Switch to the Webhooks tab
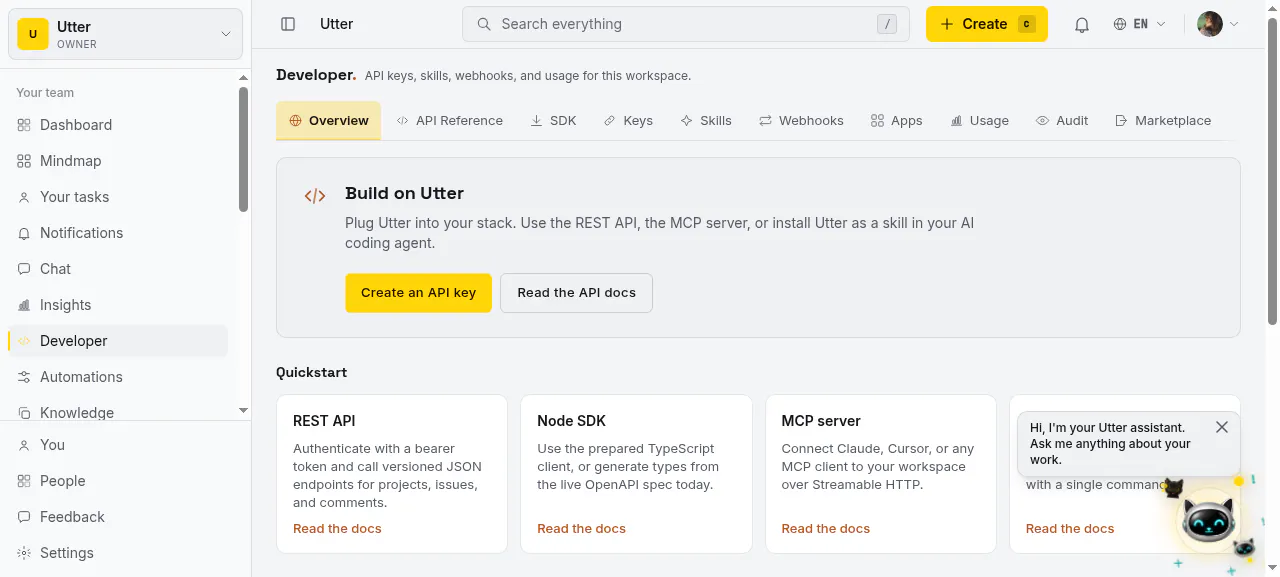 pos(801,120)
